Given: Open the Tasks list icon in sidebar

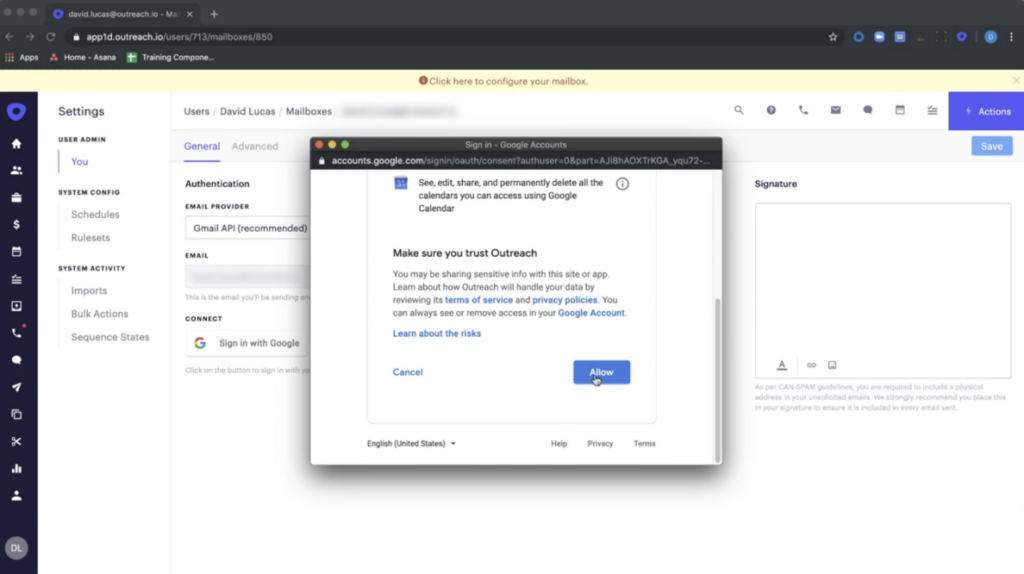Looking at the screenshot, I should point(16,279).
